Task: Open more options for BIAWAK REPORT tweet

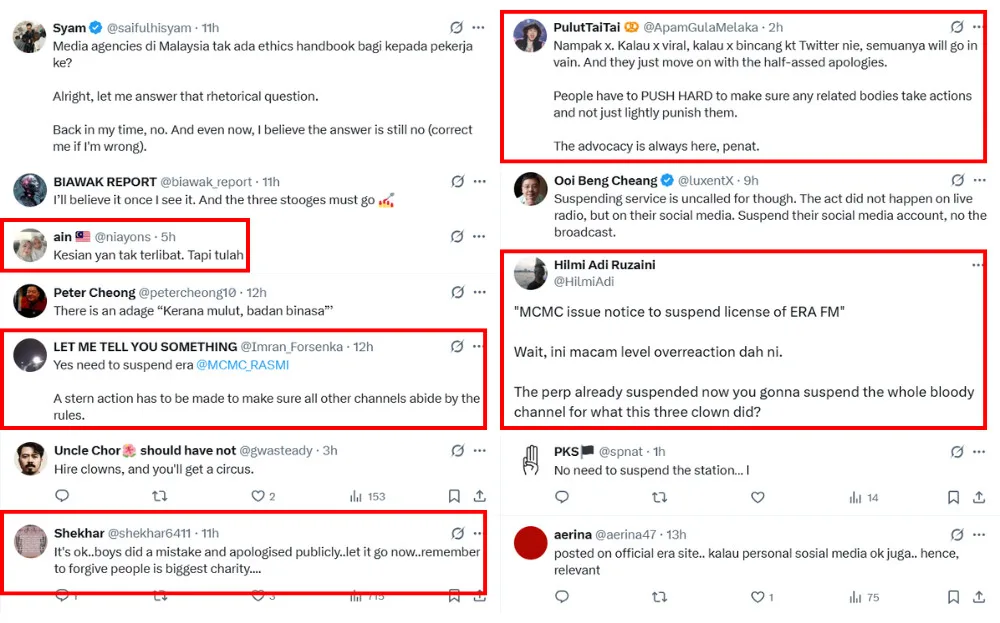Action: point(479,182)
